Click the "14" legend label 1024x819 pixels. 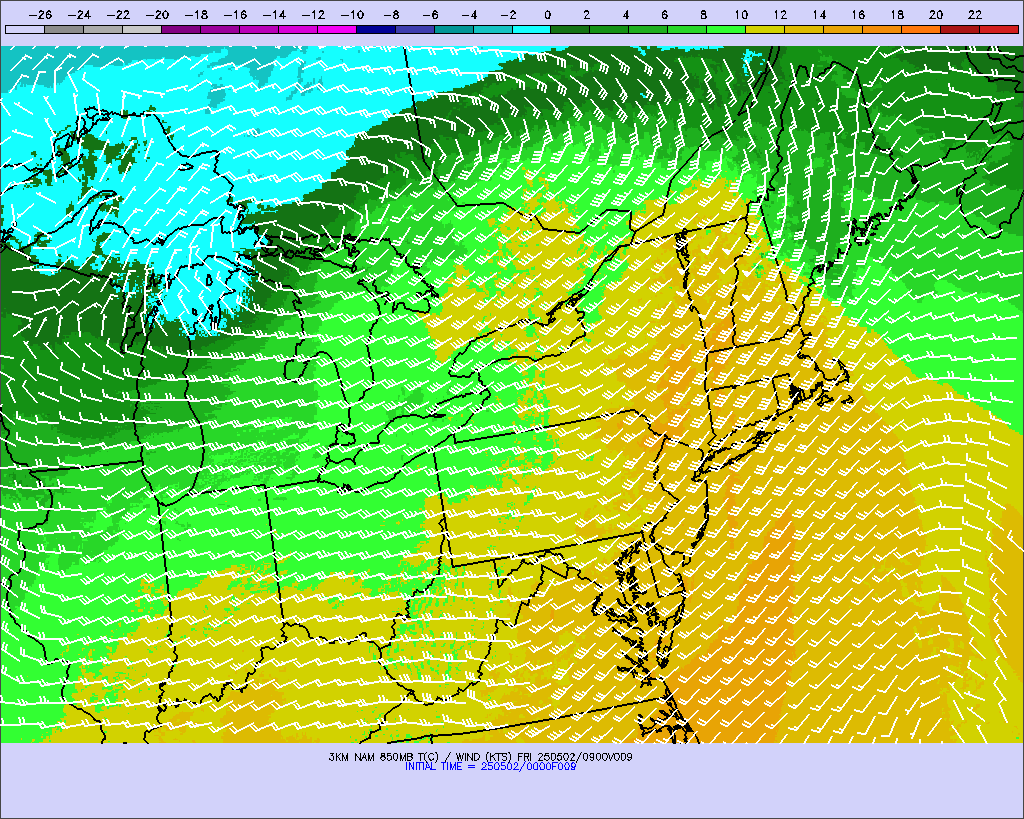point(820,15)
